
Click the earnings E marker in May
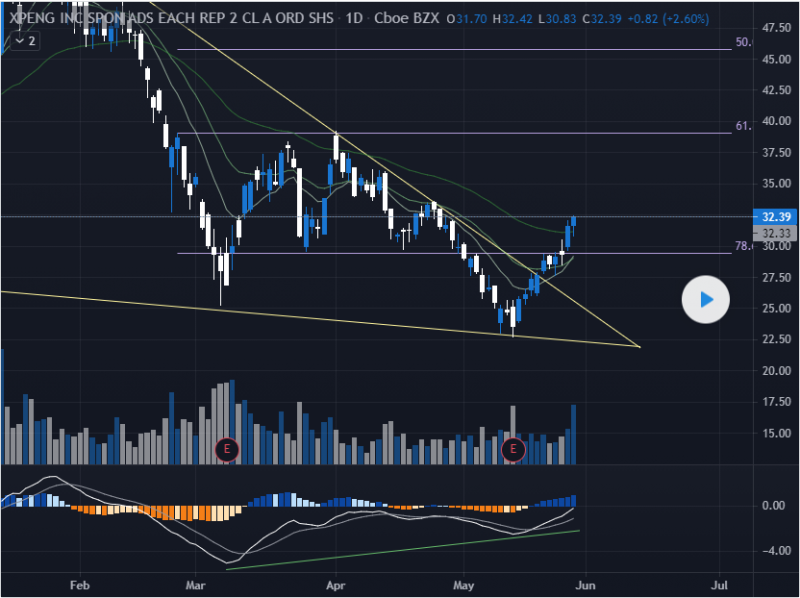[x=514, y=449]
